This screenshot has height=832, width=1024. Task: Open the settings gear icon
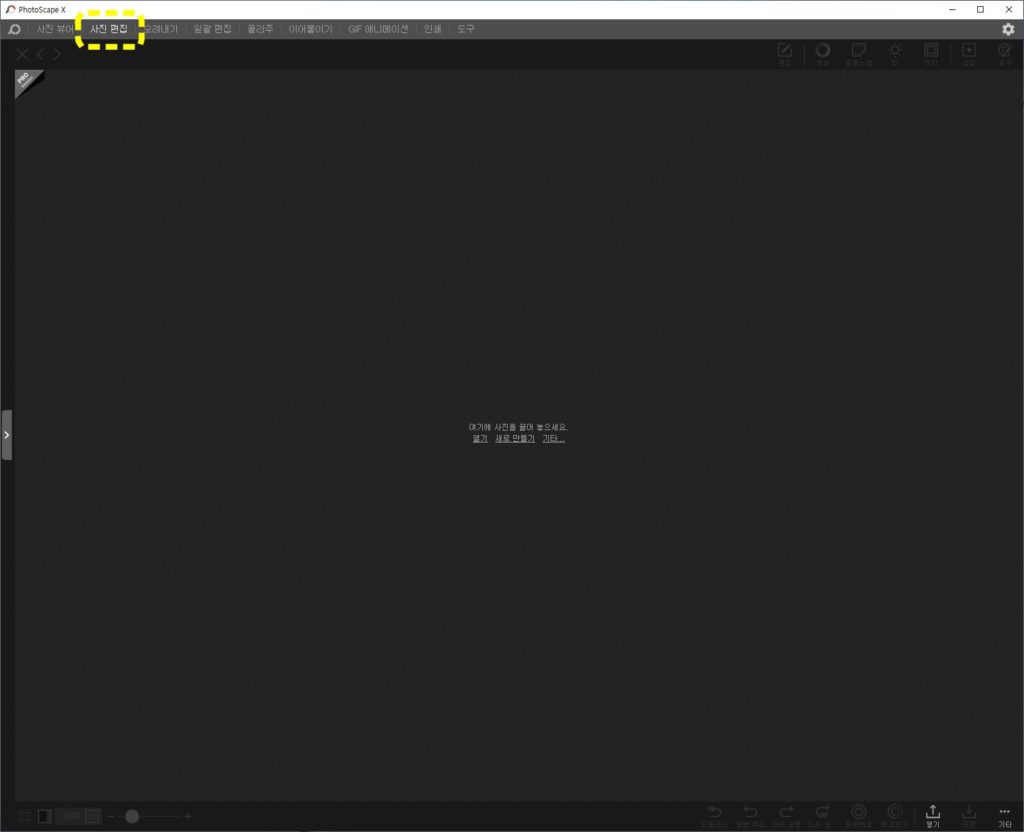click(1008, 29)
